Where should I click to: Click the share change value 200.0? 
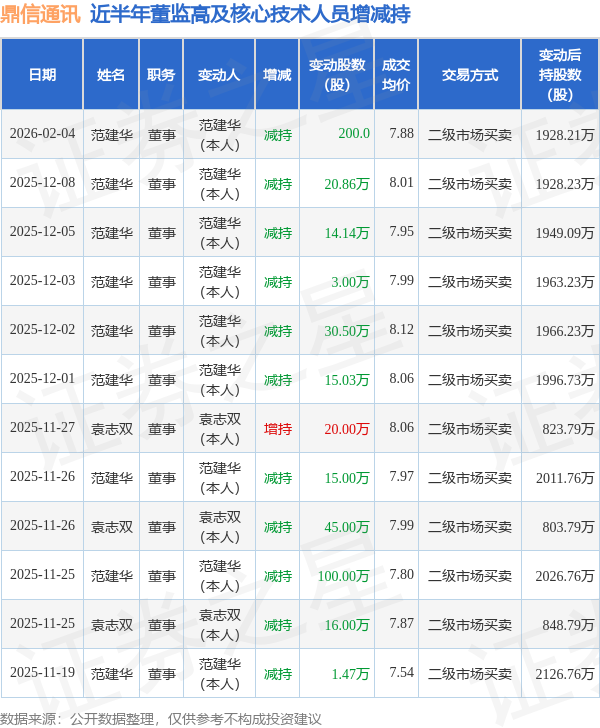click(x=354, y=134)
